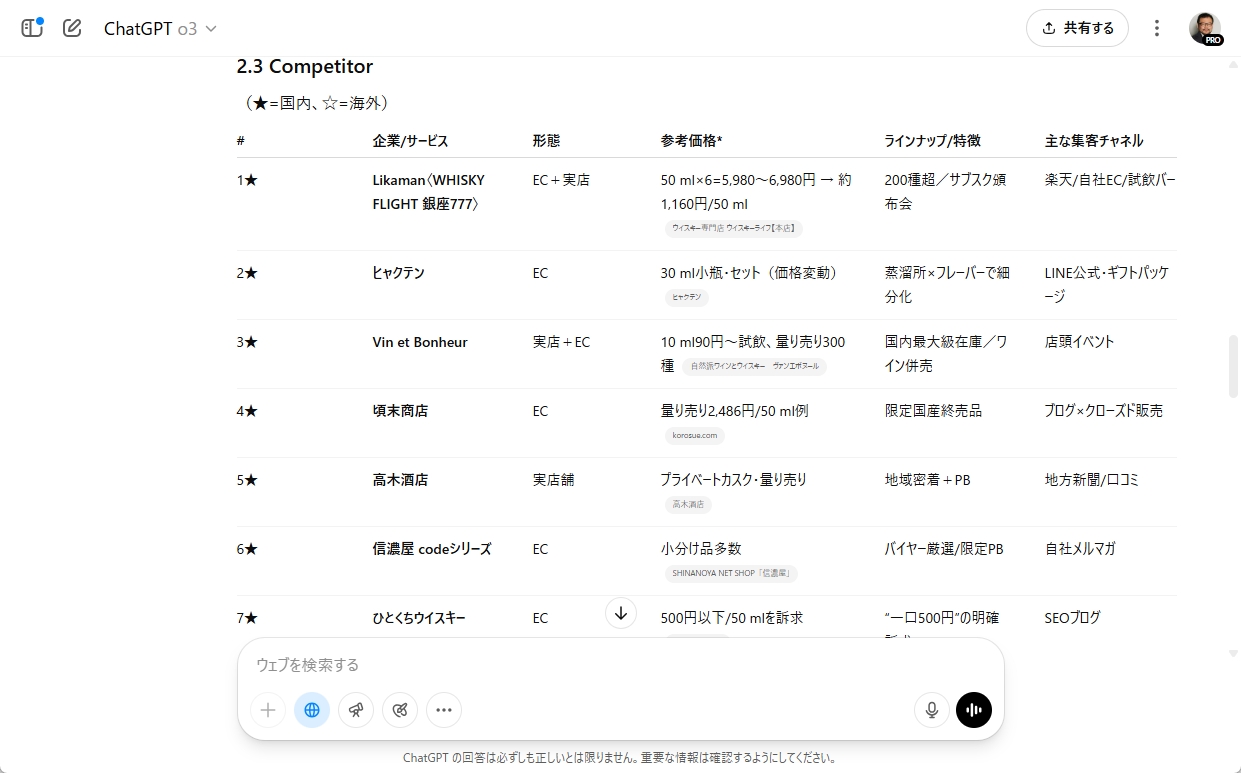
Task: Click the ラインナップ/特徴 column header
Action: (x=933, y=141)
